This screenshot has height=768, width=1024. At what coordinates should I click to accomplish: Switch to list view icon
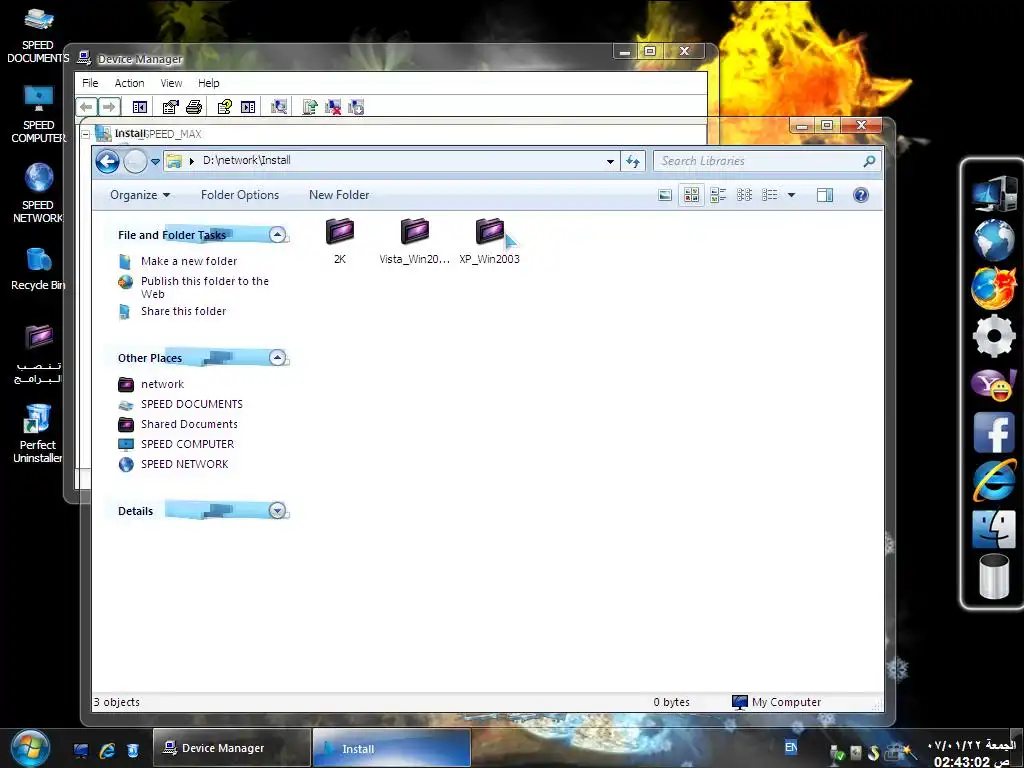[x=770, y=195]
